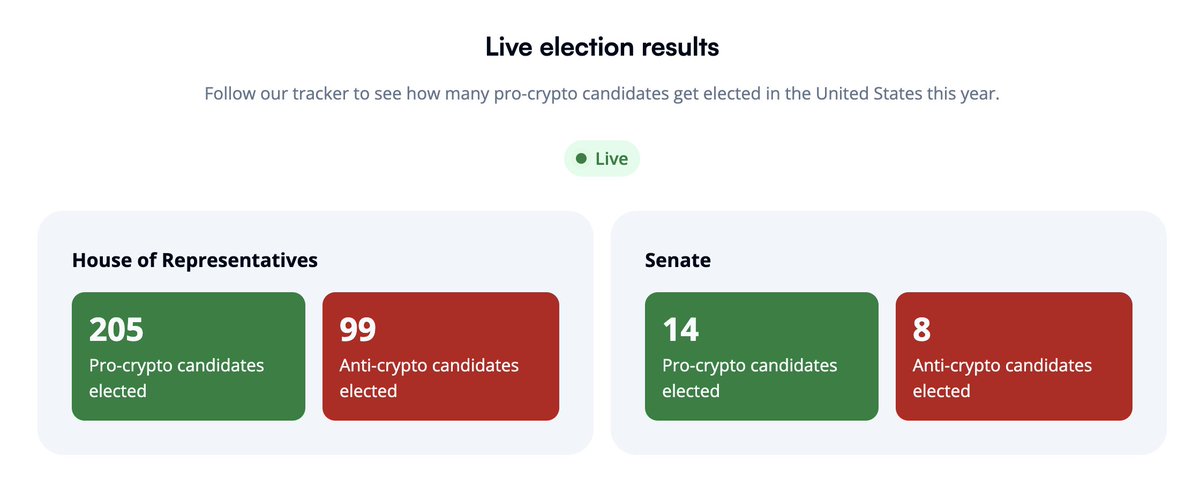Click the number 205 in House panel

click(x=117, y=329)
